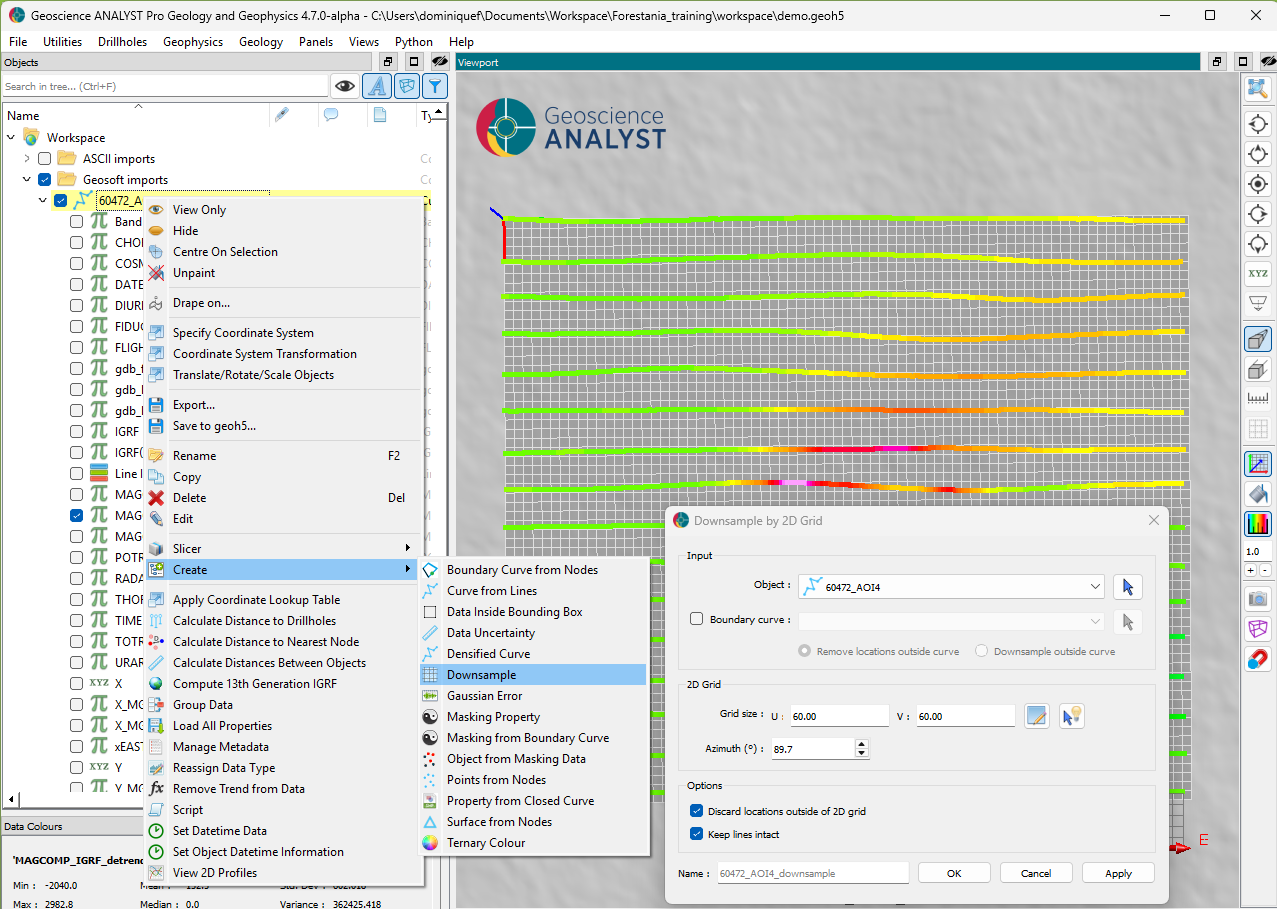Image resolution: width=1277 pixels, height=909 pixels.
Task: Click the filter funnel icon in Objects panel
Action: click(433, 86)
